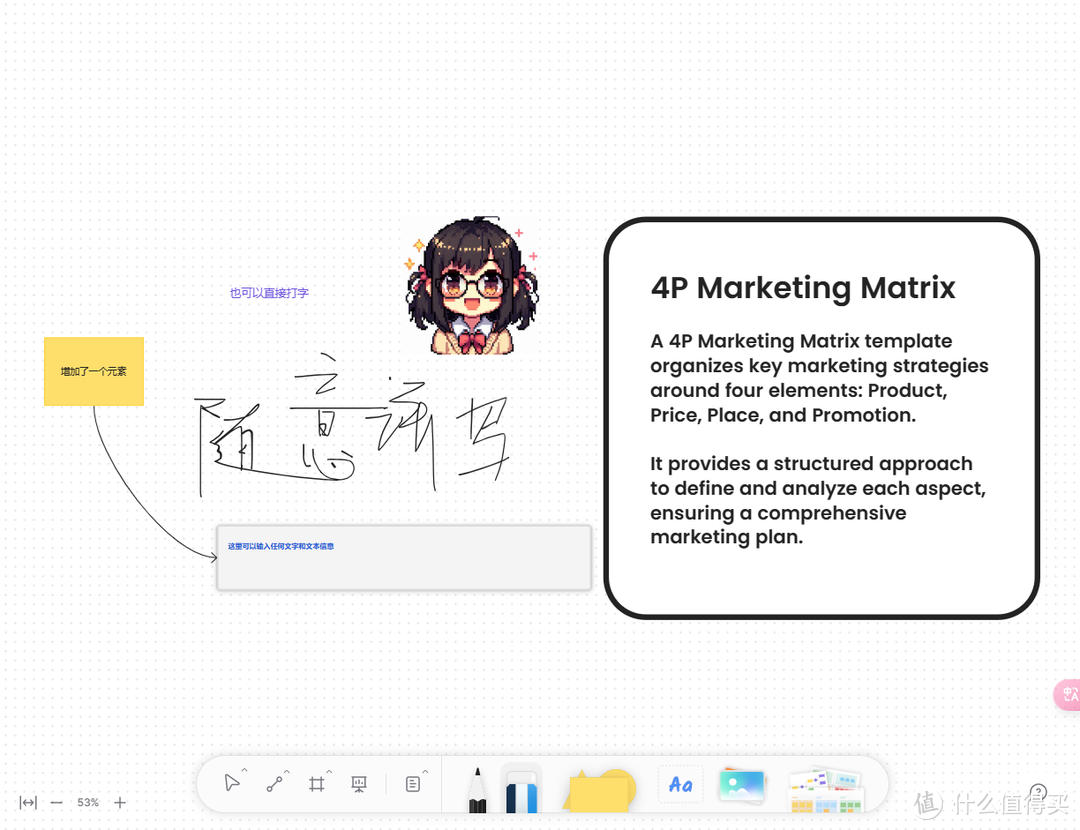Select the '4P Marketing Matrix' heading
Image resolution: width=1080 pixels, height=830 pixels.
(x=803, y=287)
